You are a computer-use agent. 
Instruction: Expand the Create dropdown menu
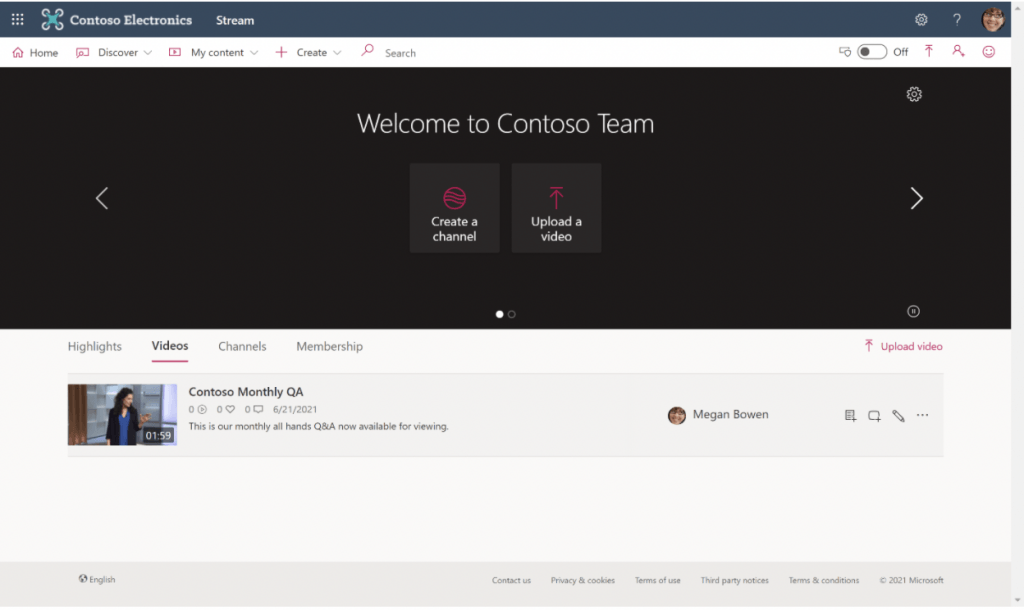point(308,52)
